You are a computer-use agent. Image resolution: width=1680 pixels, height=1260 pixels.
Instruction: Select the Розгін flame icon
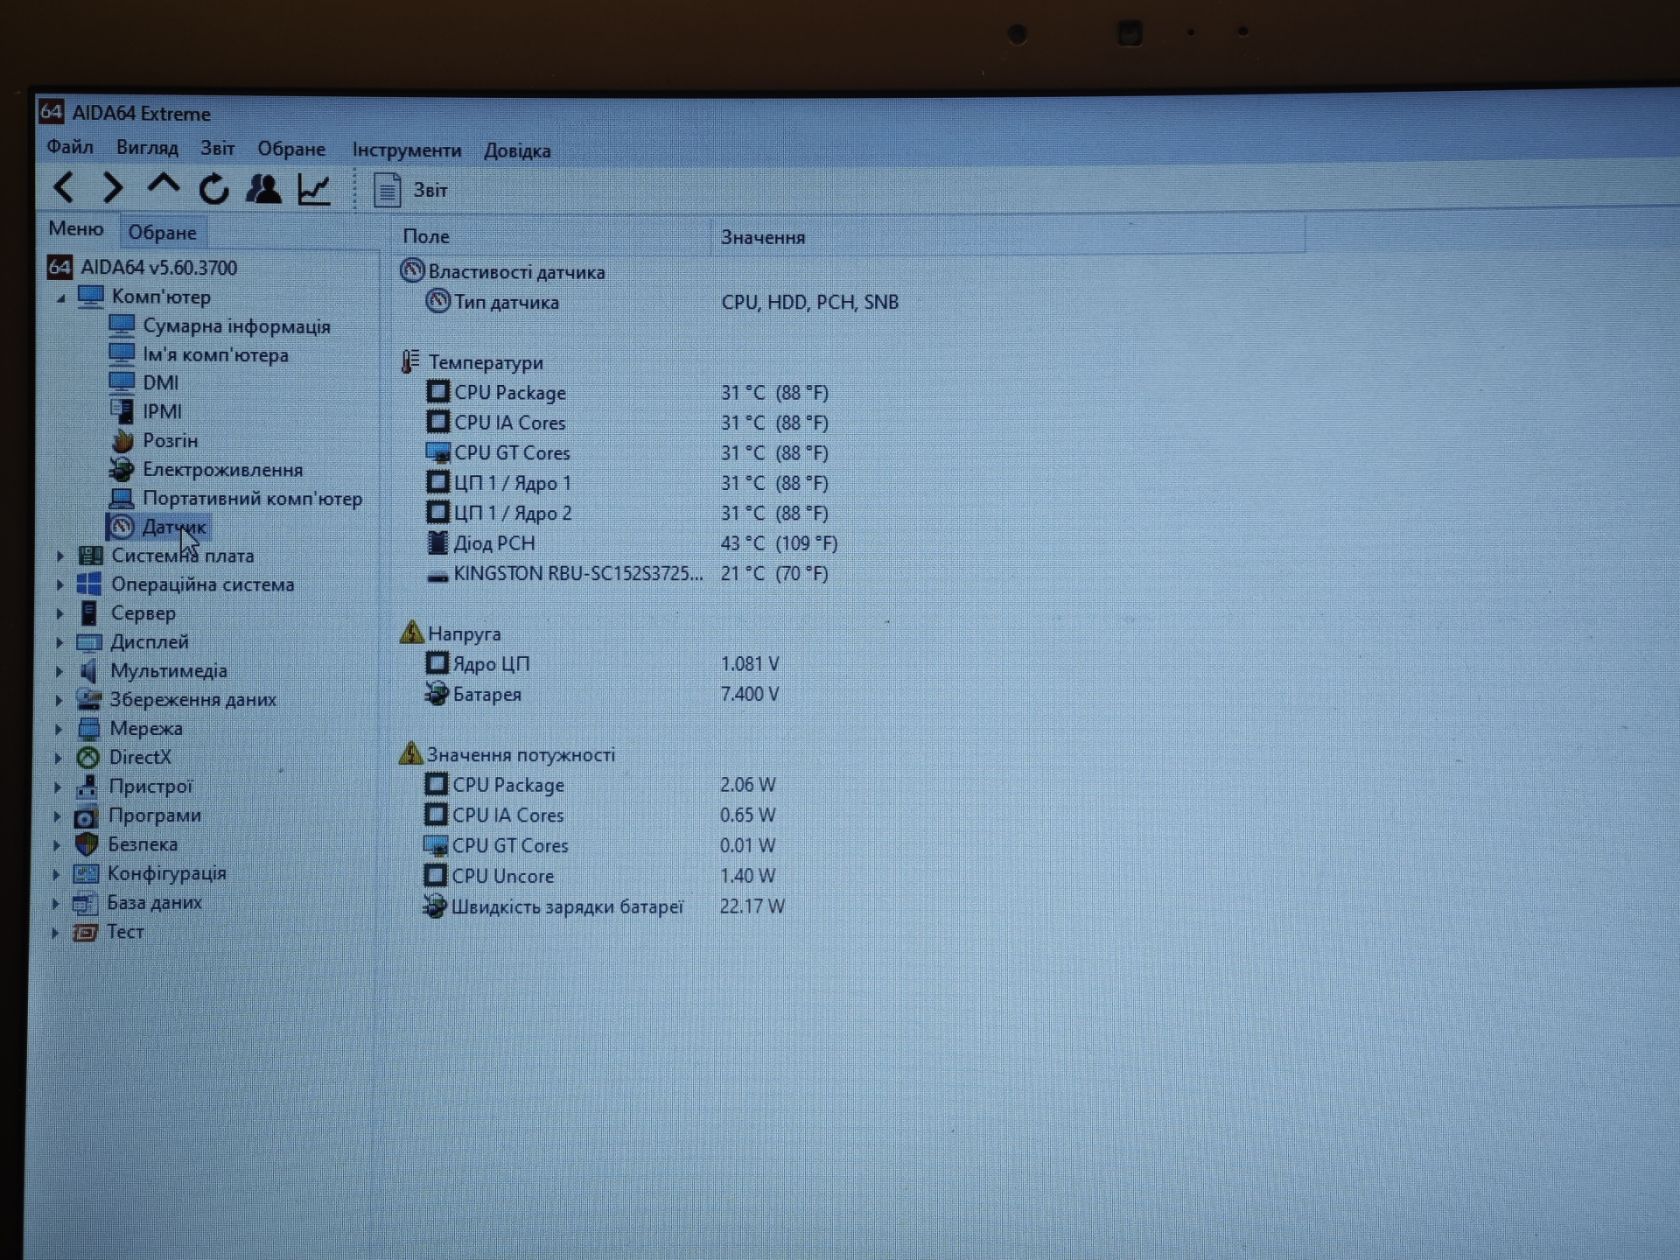(x=122, y=440)
